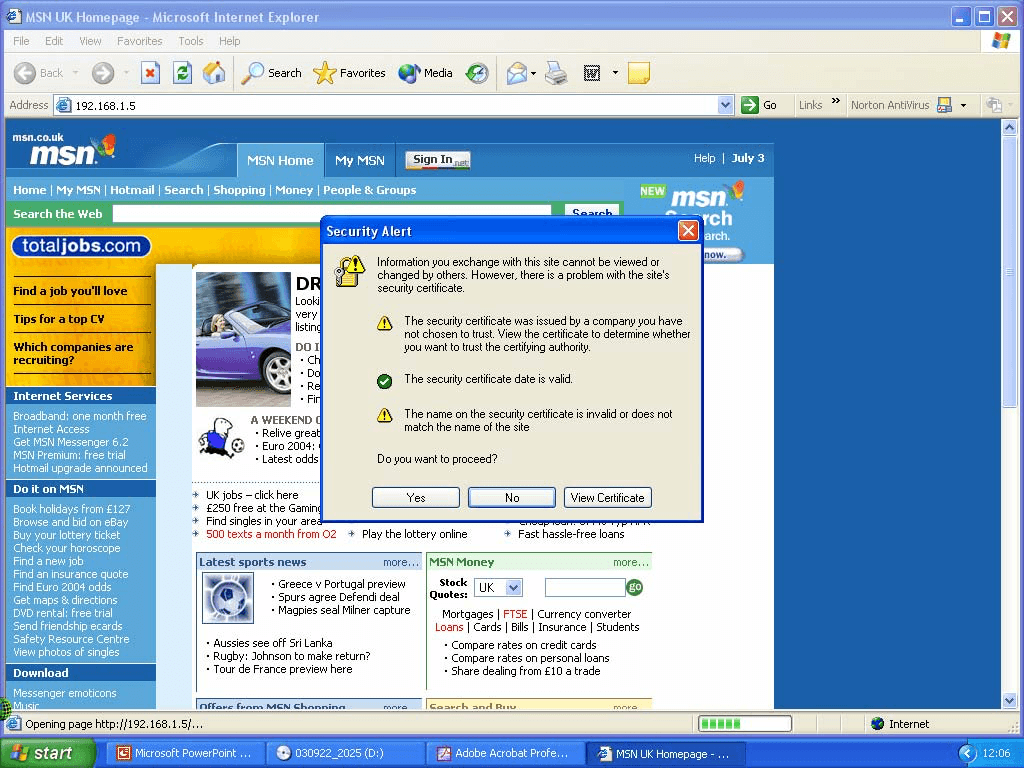Image resolution: width=1024 pixels, height=768 pixels.
Task: Open the 030922_2025 (D:) taskbar button
Action: coord(345,754)
